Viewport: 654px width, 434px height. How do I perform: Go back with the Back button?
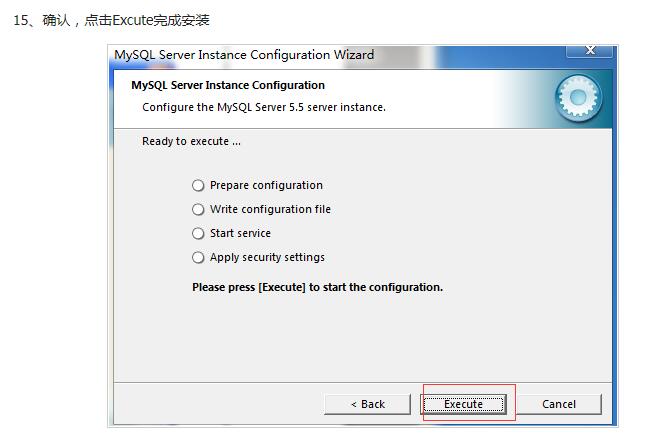[367, 404]
